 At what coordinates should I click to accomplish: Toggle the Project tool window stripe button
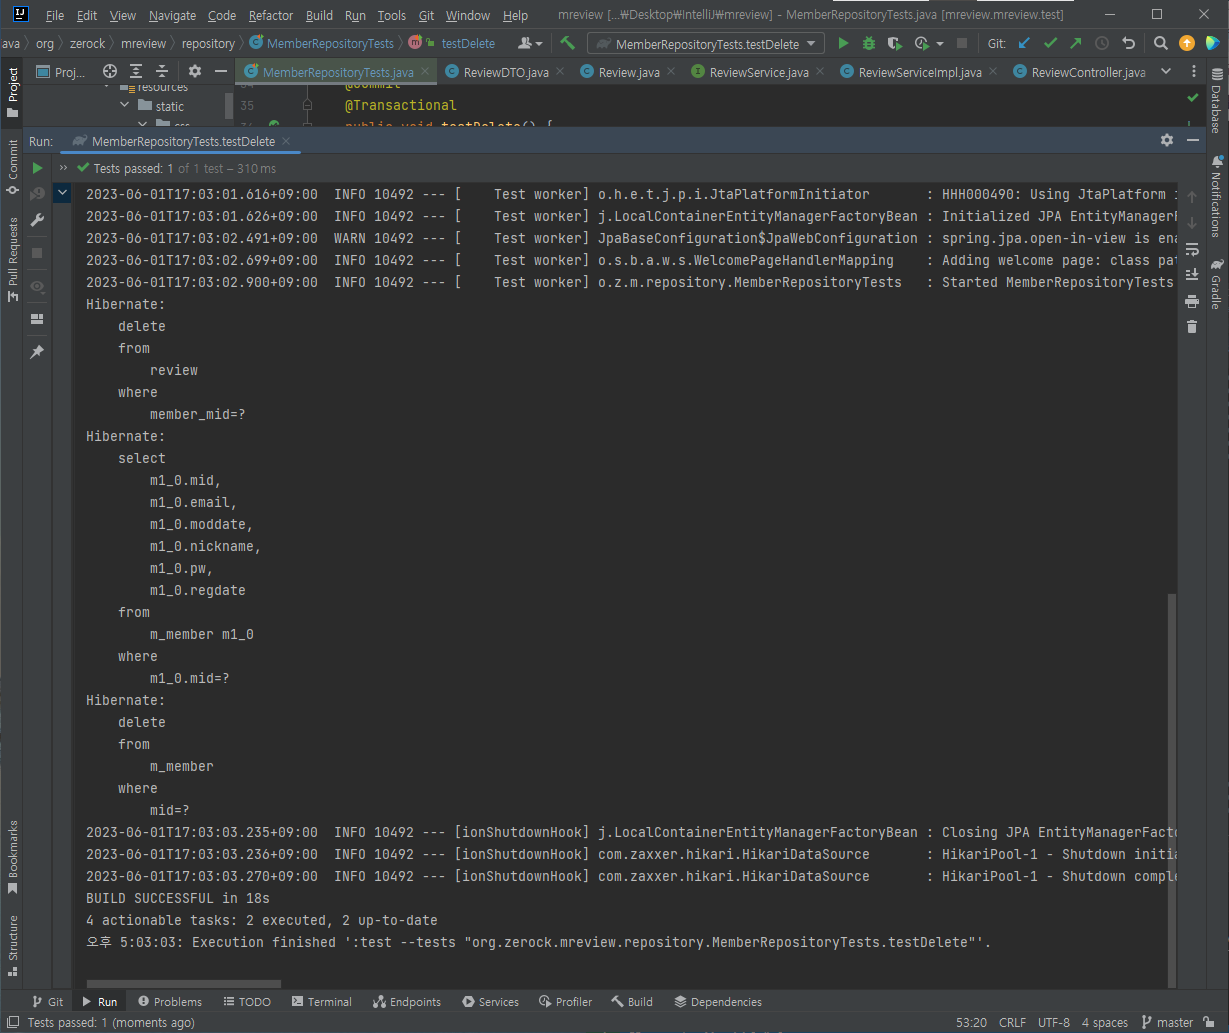pyautogui.click(x=13, y=93)
